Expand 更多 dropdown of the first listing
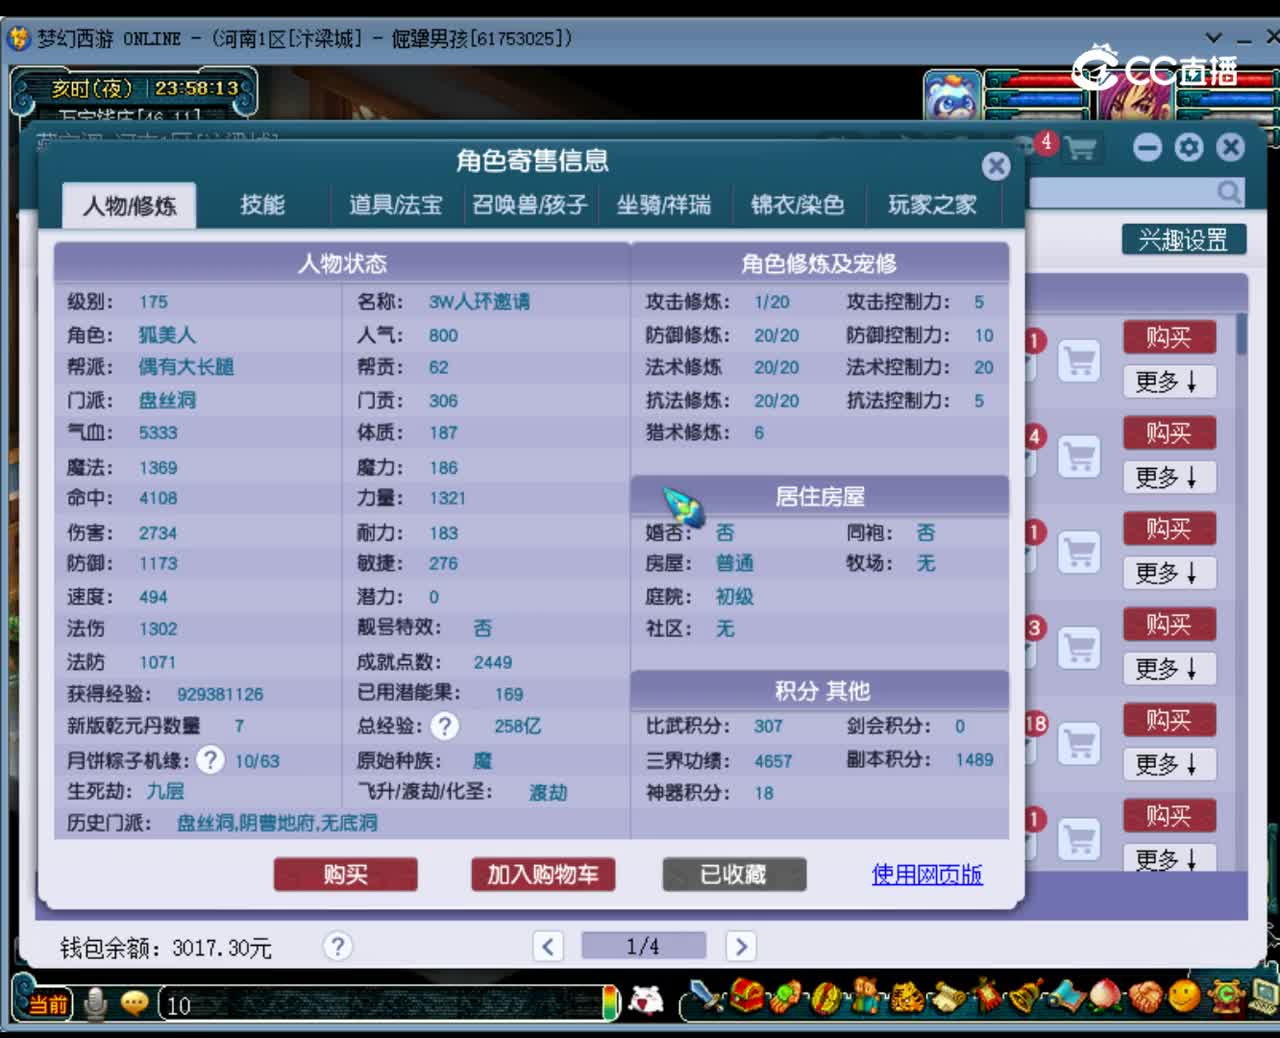Image resolution: width=1280 pixels, height=1038 pixels. pyautogui.click(x=1167, y=382)
